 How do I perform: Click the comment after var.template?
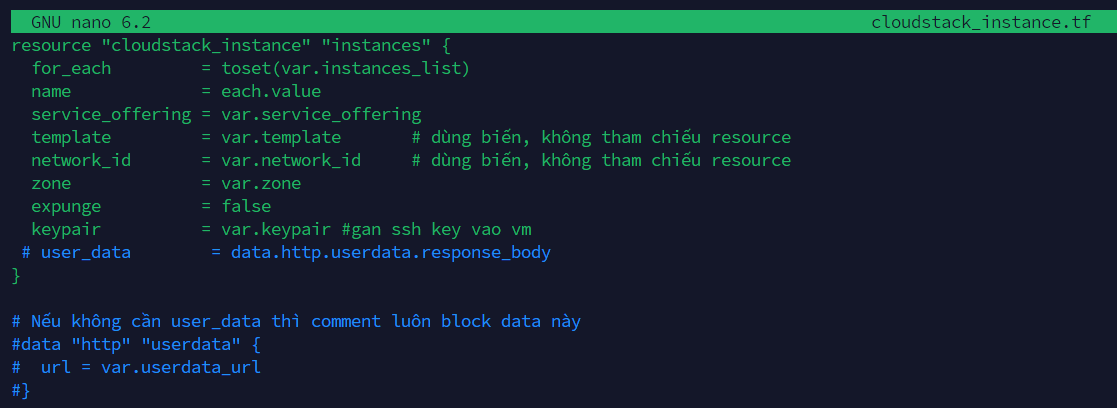(x=601, y=137)
